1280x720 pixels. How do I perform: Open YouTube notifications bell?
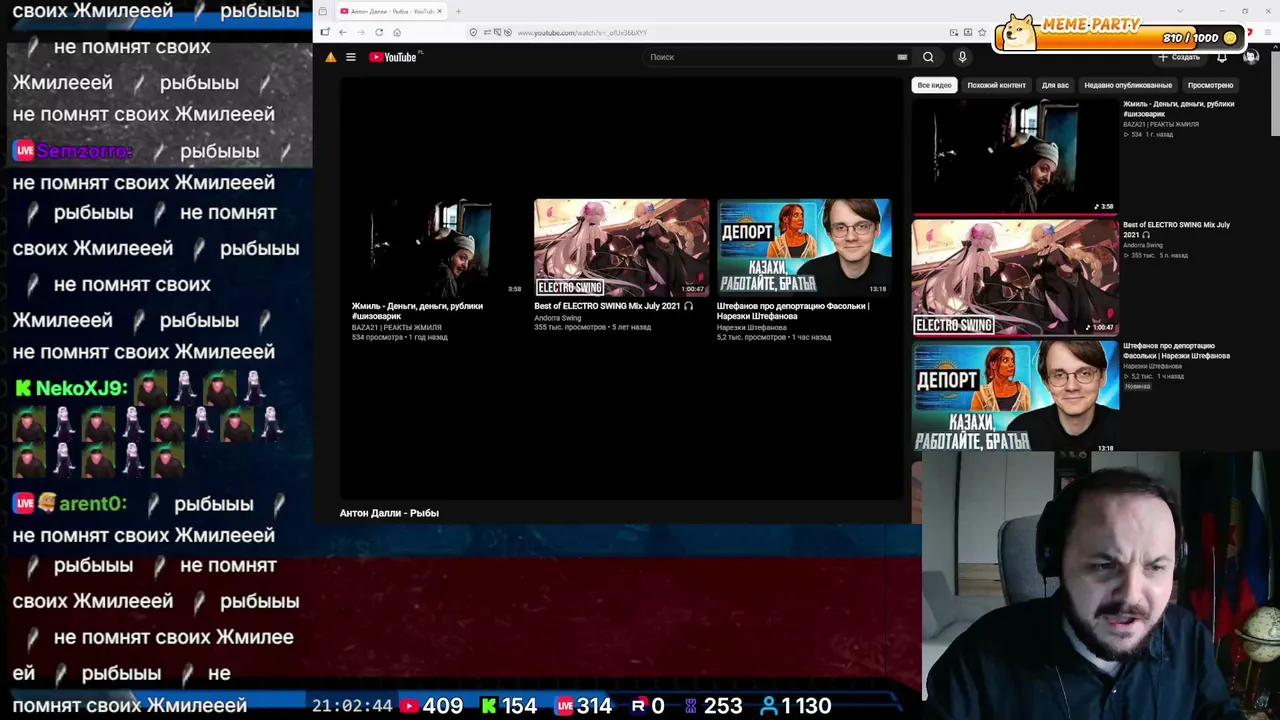tap(1222, 57)
